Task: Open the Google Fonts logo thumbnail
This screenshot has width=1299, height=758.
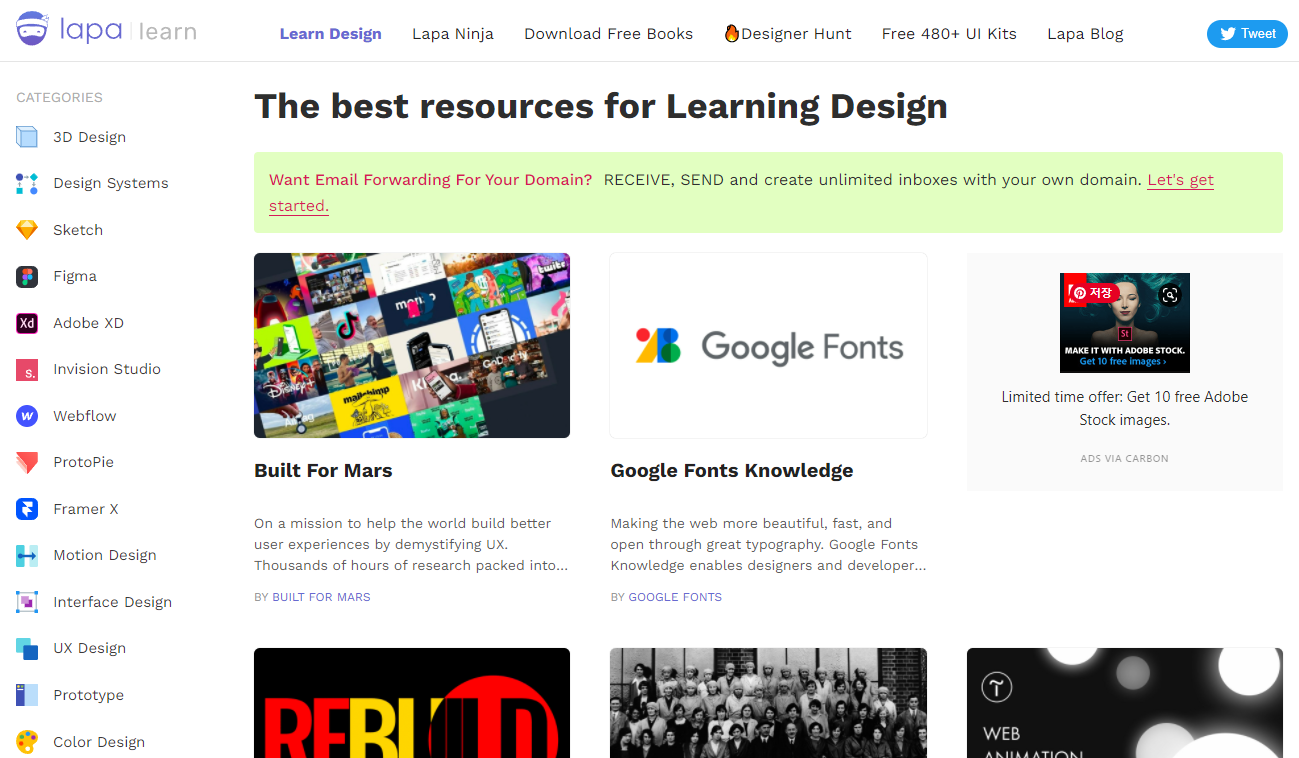Action: pos(768,346)
